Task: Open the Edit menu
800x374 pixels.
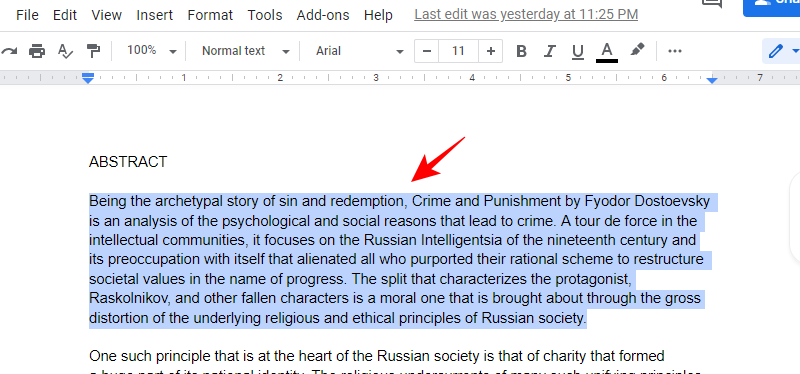Action: [x=65, y=15]
